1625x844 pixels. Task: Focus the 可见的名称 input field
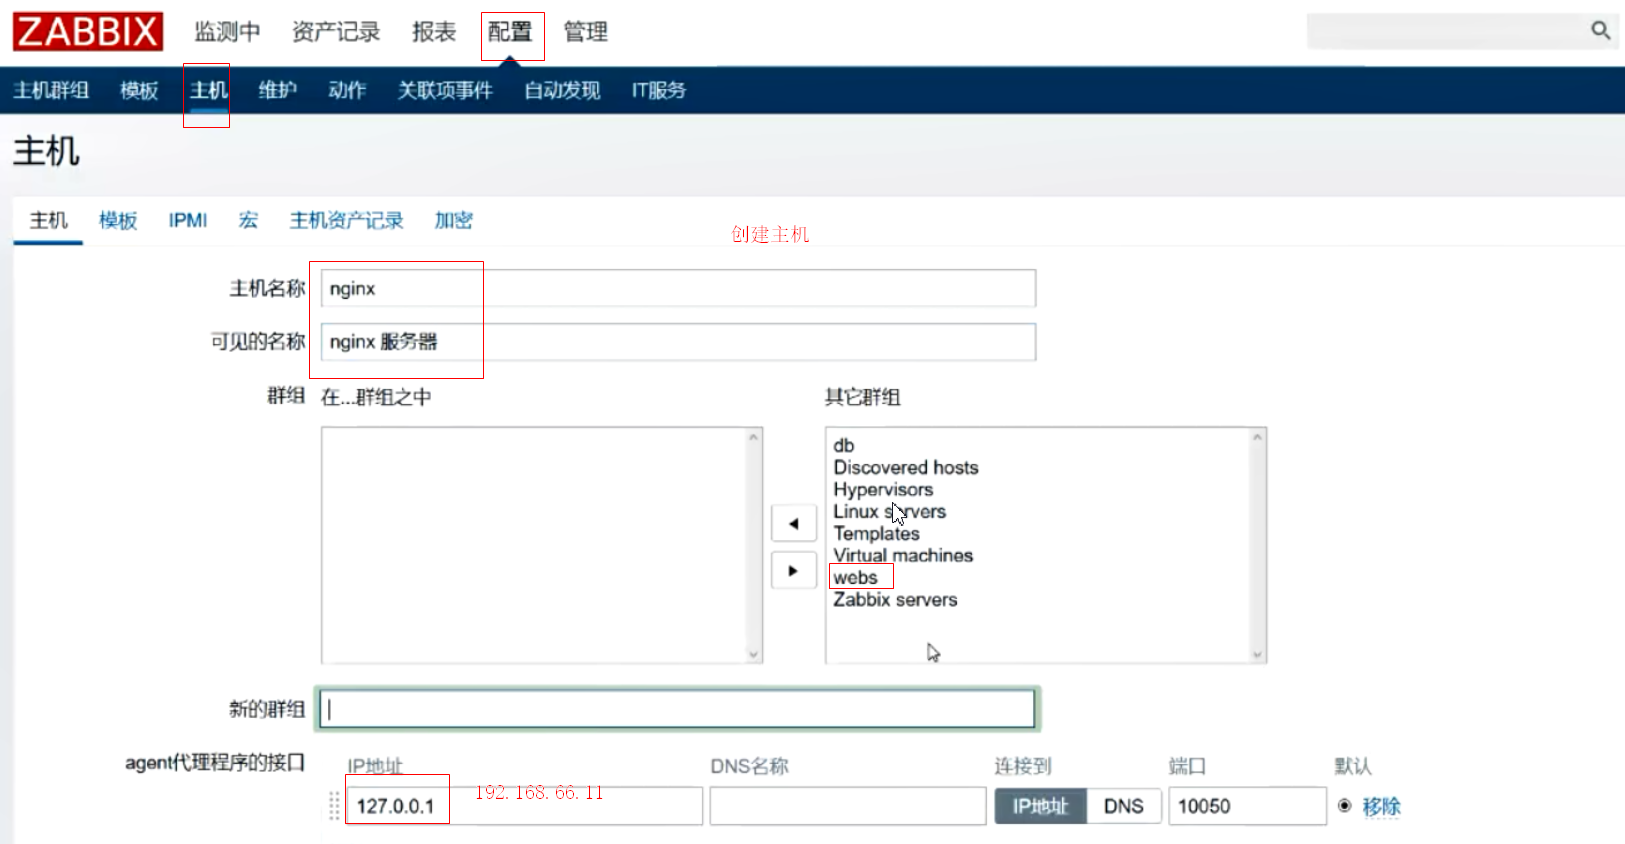coord(678,342)
